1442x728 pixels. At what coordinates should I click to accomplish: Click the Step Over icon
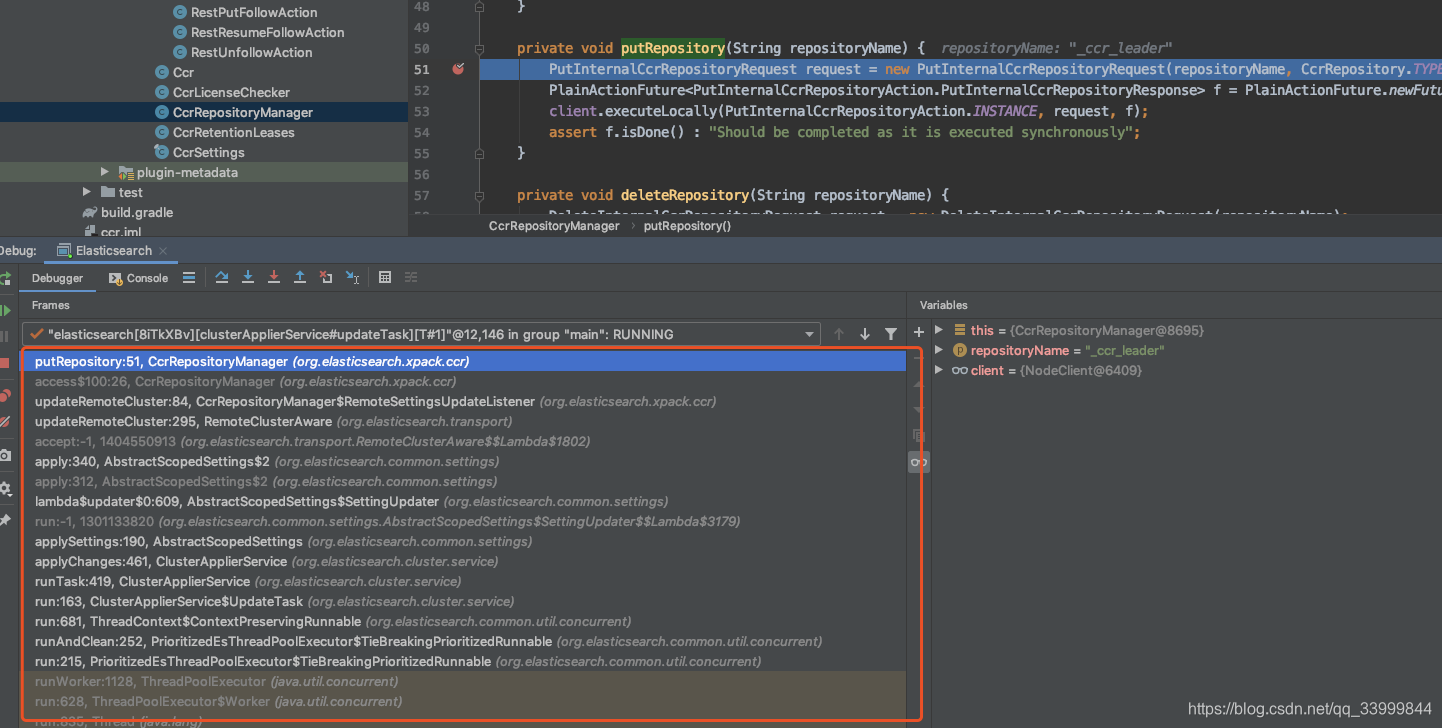click(x=222, y=277)
